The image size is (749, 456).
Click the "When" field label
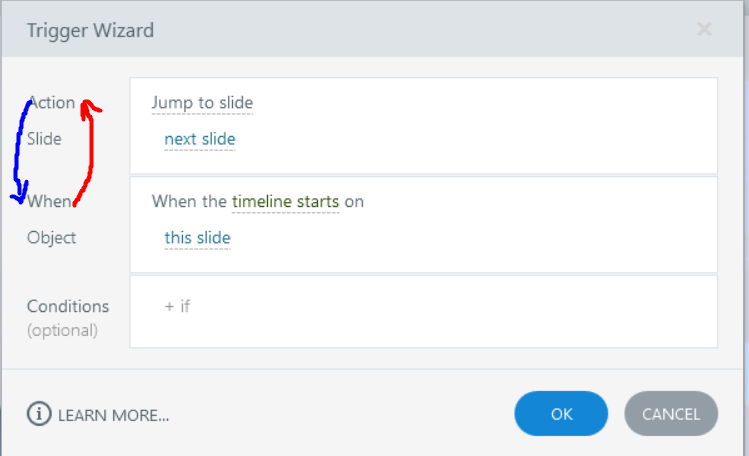51,202
